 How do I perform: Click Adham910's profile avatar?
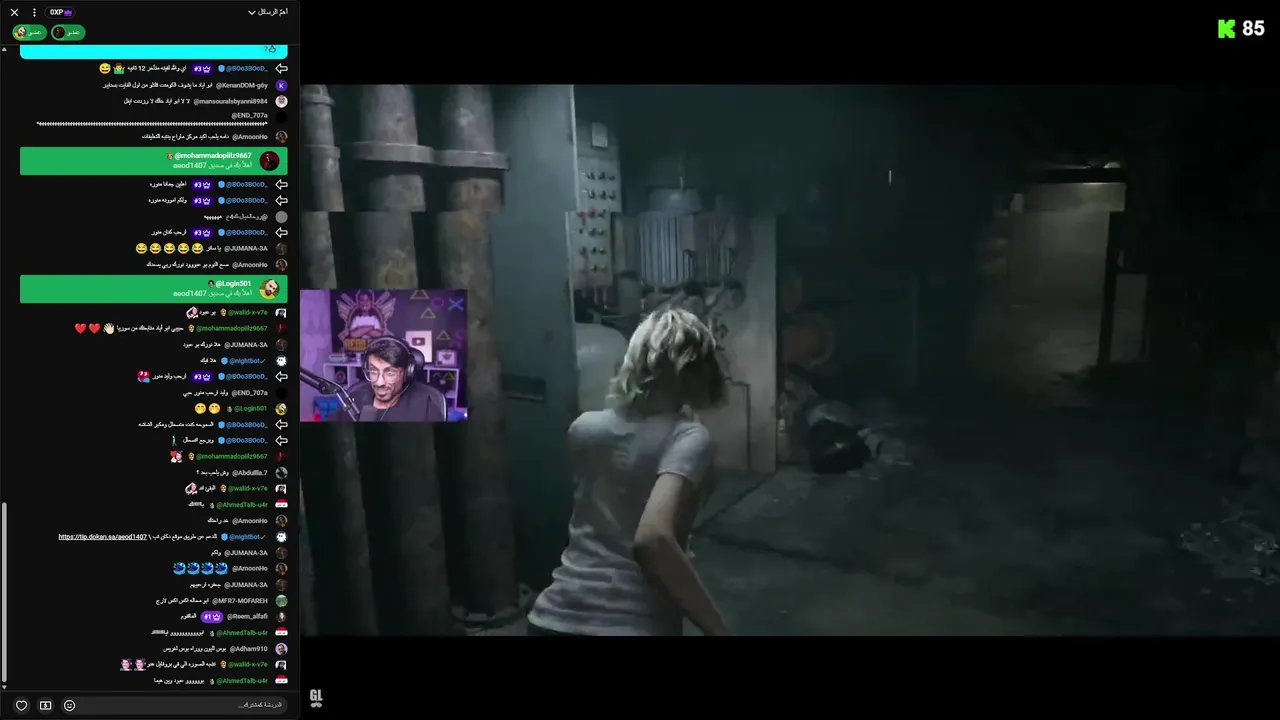(x=281, y=649)
